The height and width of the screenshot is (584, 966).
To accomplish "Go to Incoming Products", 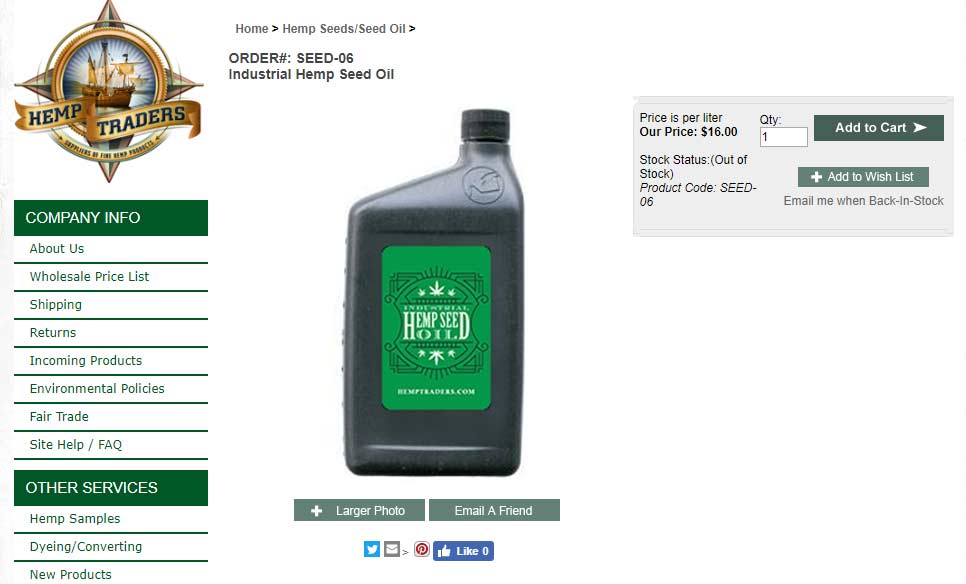I will tap(86, 360).
